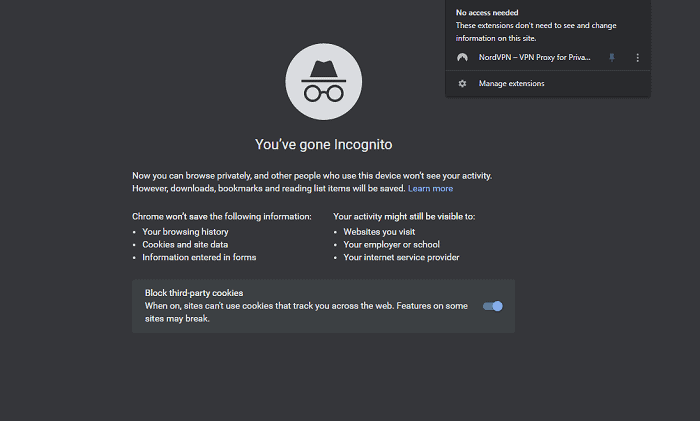This screenshot has height=421, width=700.
Task: Open the Learn more link
Action: pyautogui.click(x=430, y=188)
